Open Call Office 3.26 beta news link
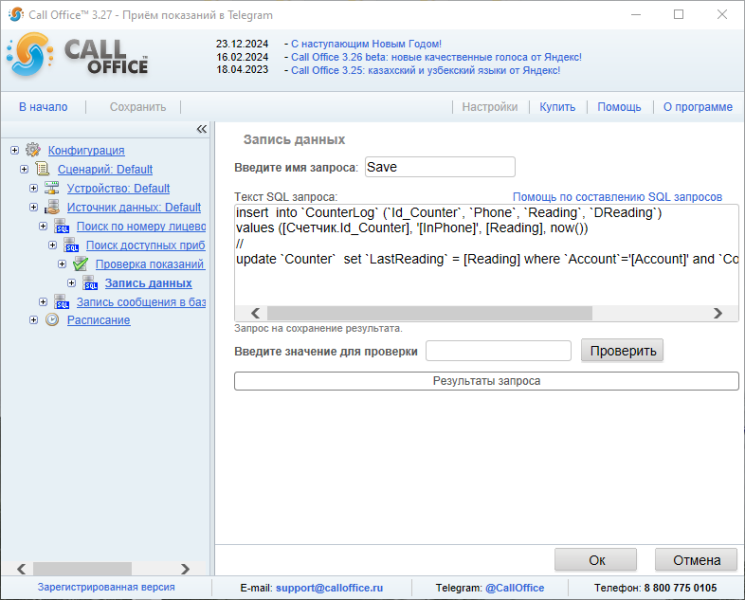 pos(436,57)
